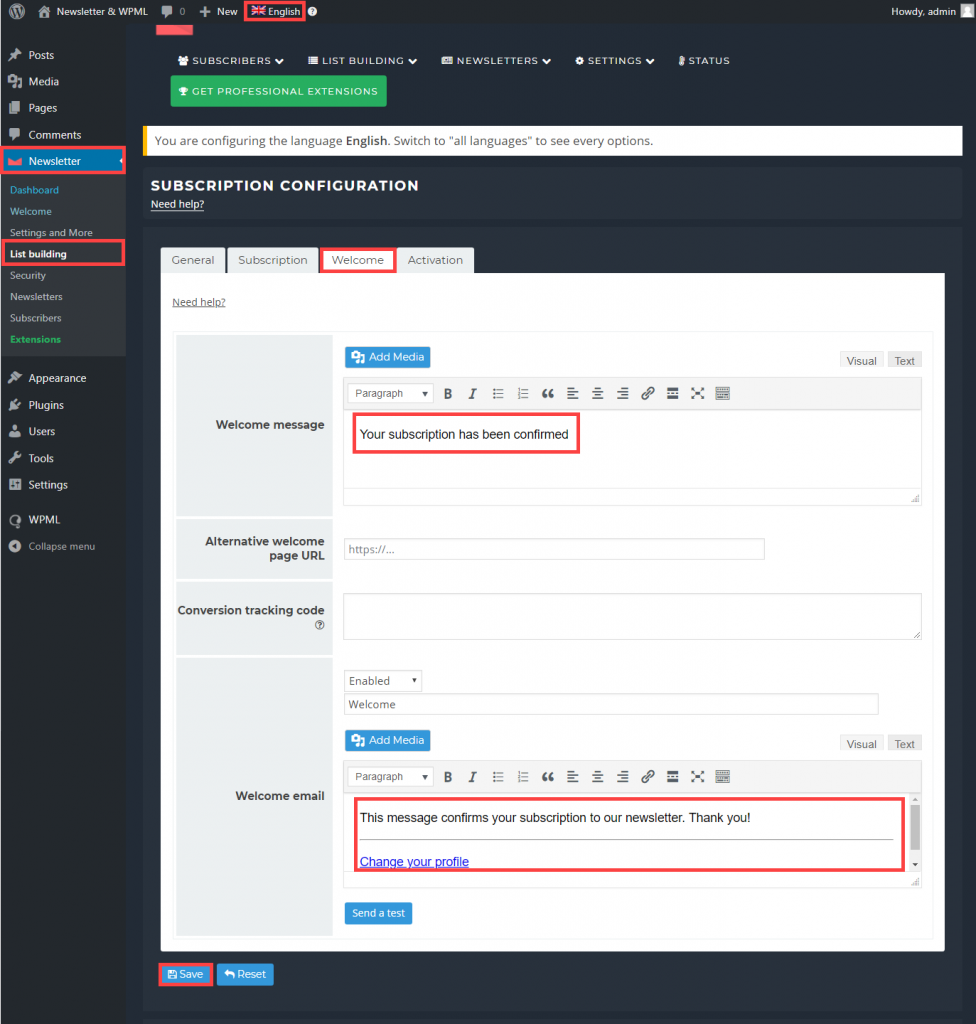Image resolution: width=976 pixels, height=1024 pixels.
Task: Click the Save button
Action: (186, 974)
